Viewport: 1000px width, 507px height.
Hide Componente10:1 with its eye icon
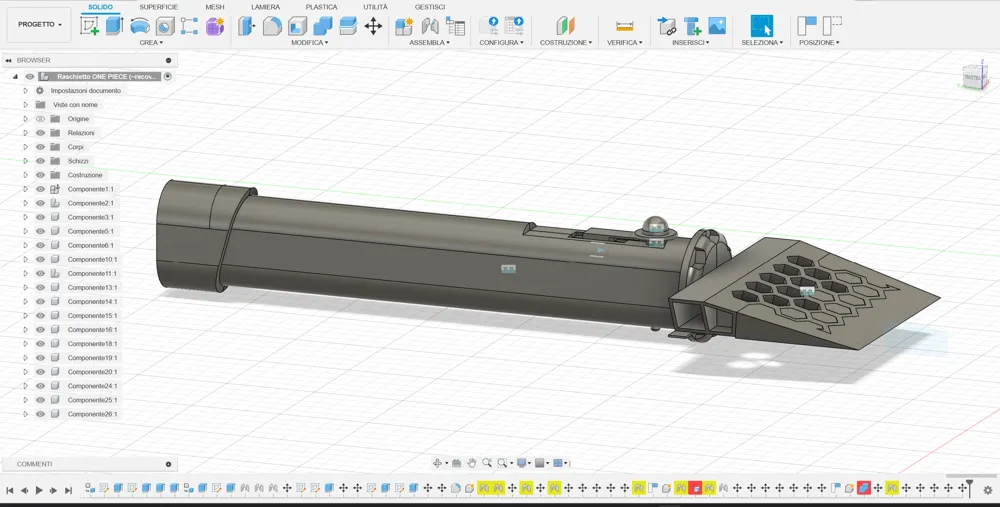pyautogui.click(x=40, y=259)
